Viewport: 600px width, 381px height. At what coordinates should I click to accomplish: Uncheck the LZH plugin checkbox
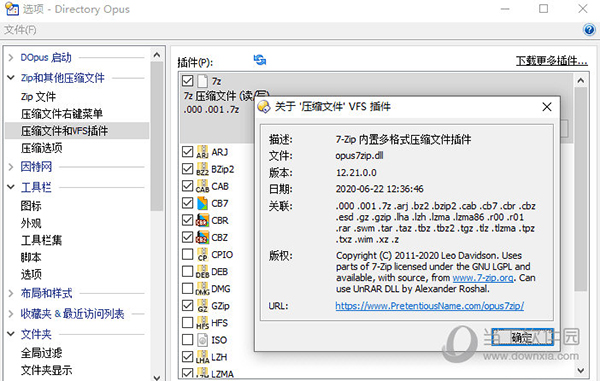tap(188, 357)
